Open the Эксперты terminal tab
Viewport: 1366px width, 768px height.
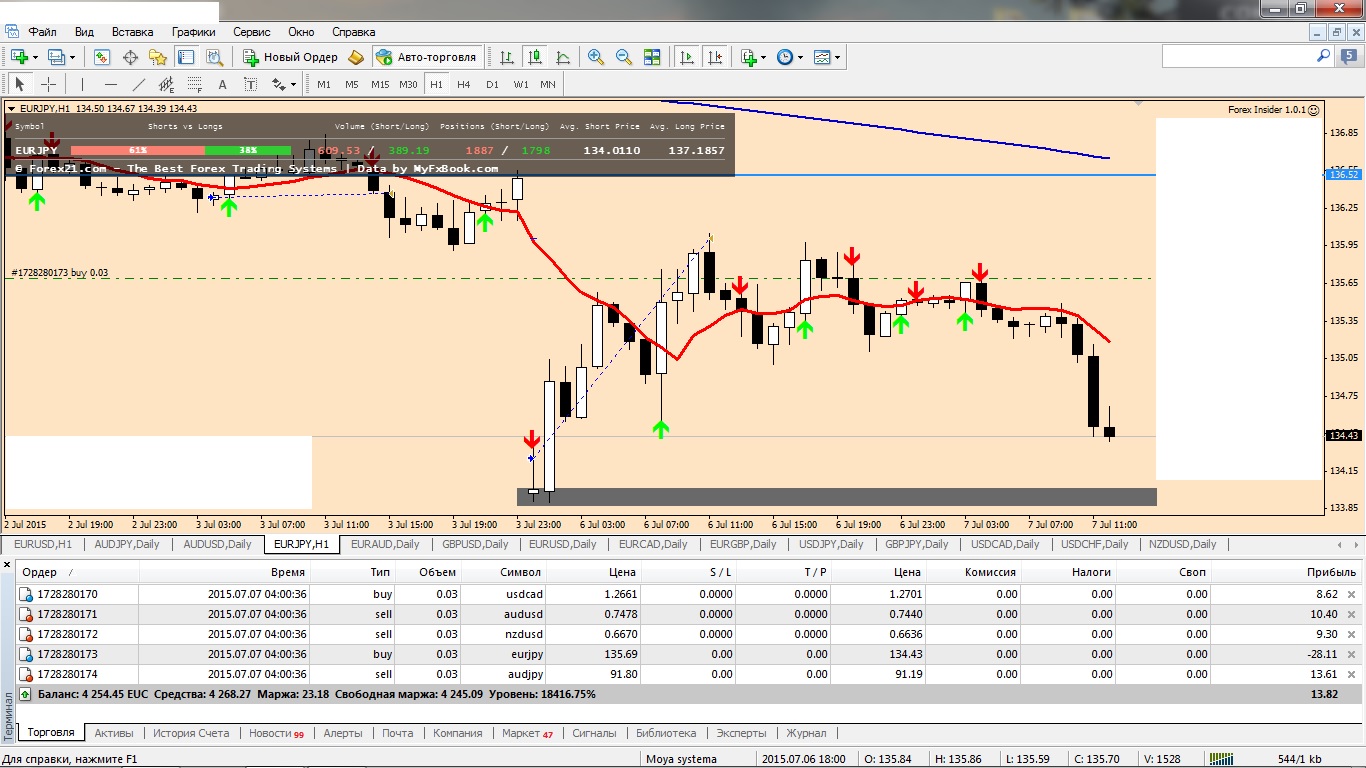[741, 733]
